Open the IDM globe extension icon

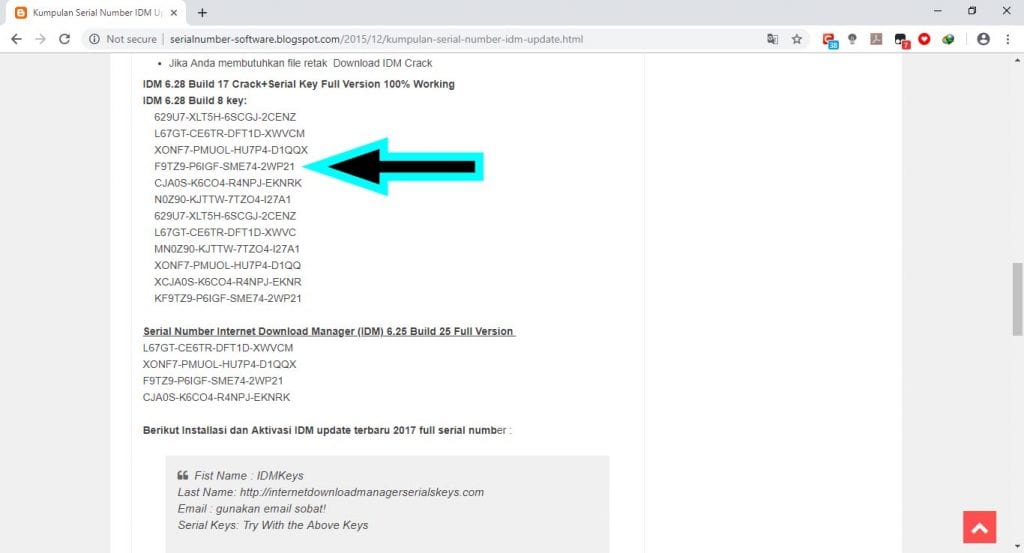[948, 39]
